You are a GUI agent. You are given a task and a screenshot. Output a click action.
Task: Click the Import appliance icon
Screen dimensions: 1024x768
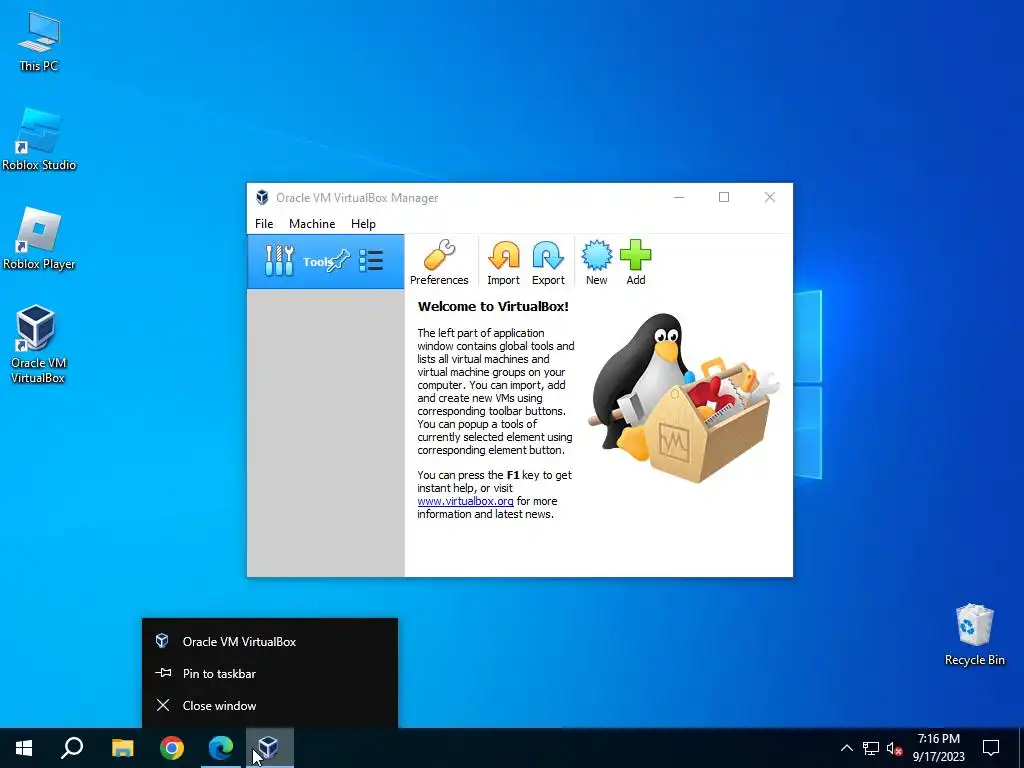pyautogui.click(x=503, y=262)
